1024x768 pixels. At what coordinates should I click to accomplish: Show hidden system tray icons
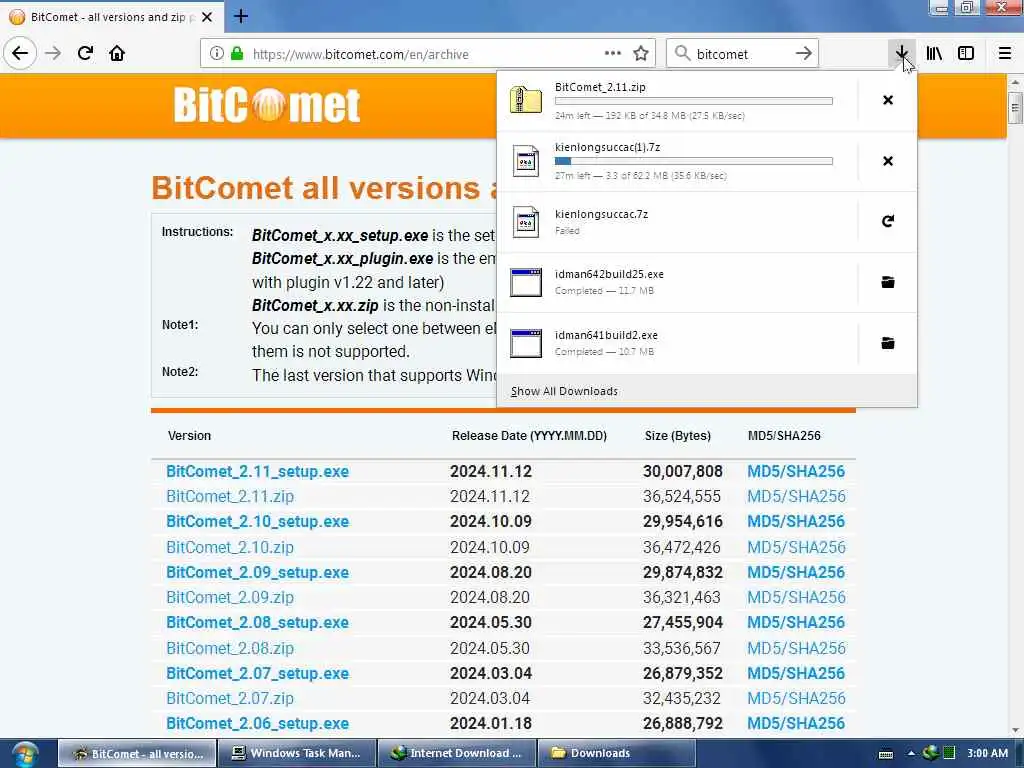911,753
